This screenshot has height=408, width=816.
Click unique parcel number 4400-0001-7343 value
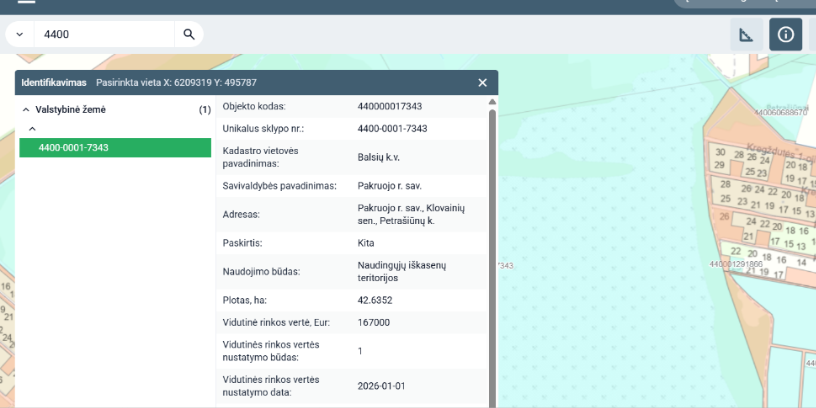[392, 129]
